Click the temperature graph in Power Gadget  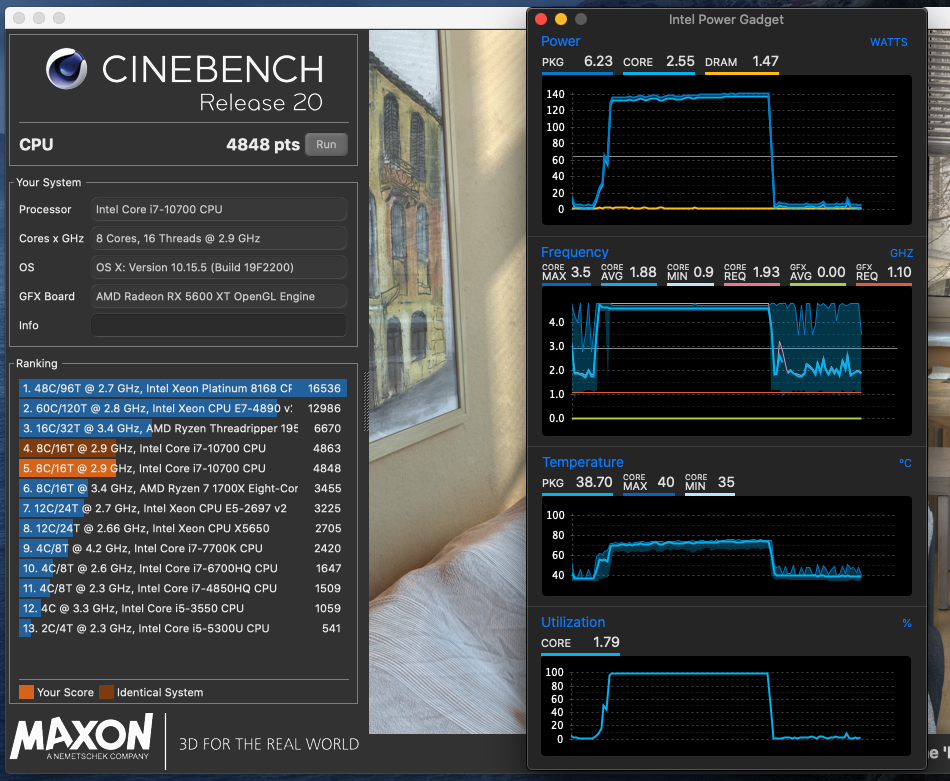coord(726,546)
